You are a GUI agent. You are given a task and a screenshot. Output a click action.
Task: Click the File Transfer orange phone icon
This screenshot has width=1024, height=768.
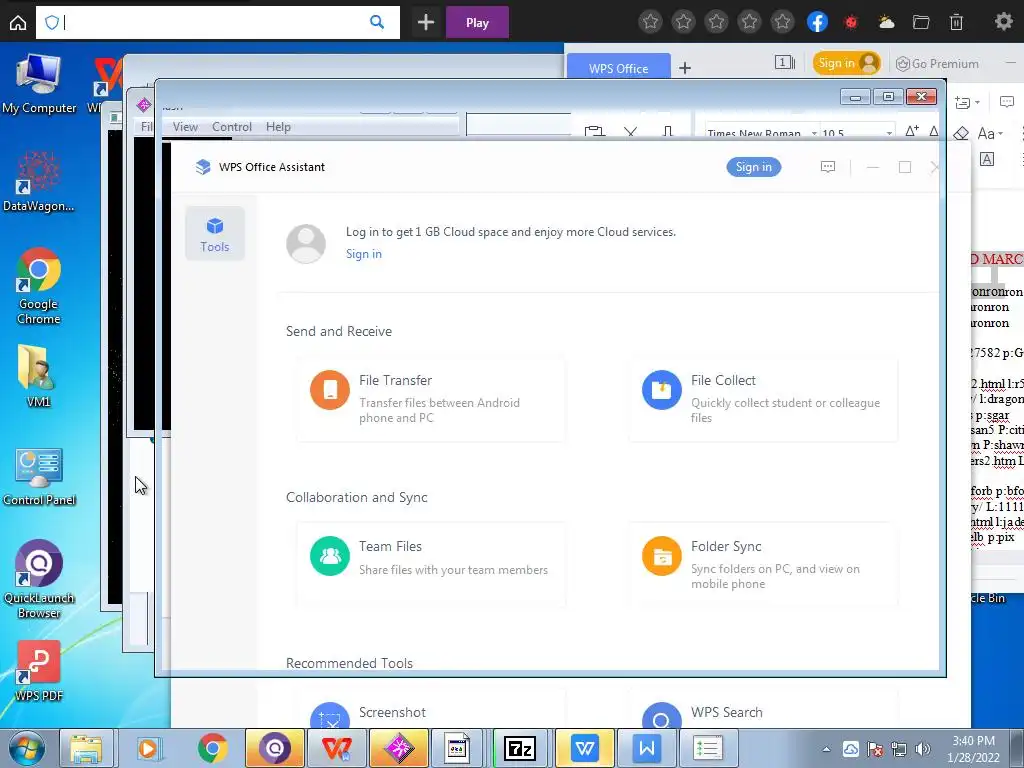[x=330, y=390]
